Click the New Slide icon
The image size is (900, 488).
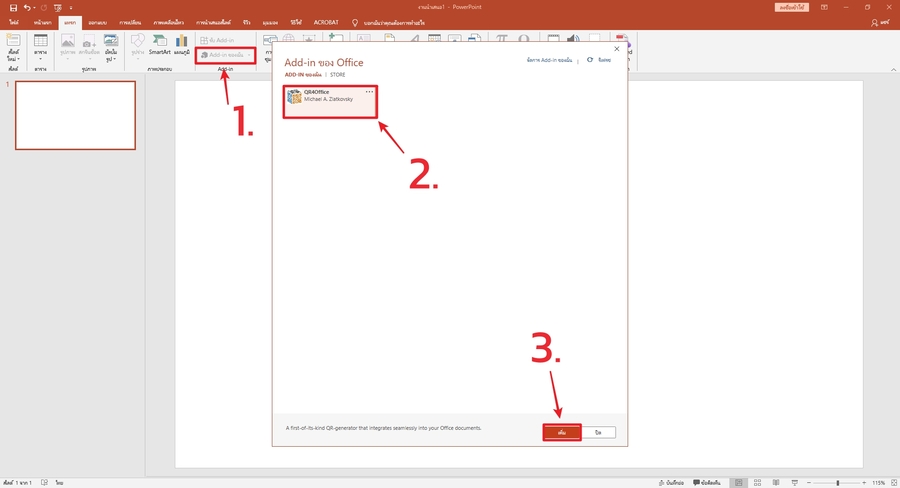tap(13, 41)
